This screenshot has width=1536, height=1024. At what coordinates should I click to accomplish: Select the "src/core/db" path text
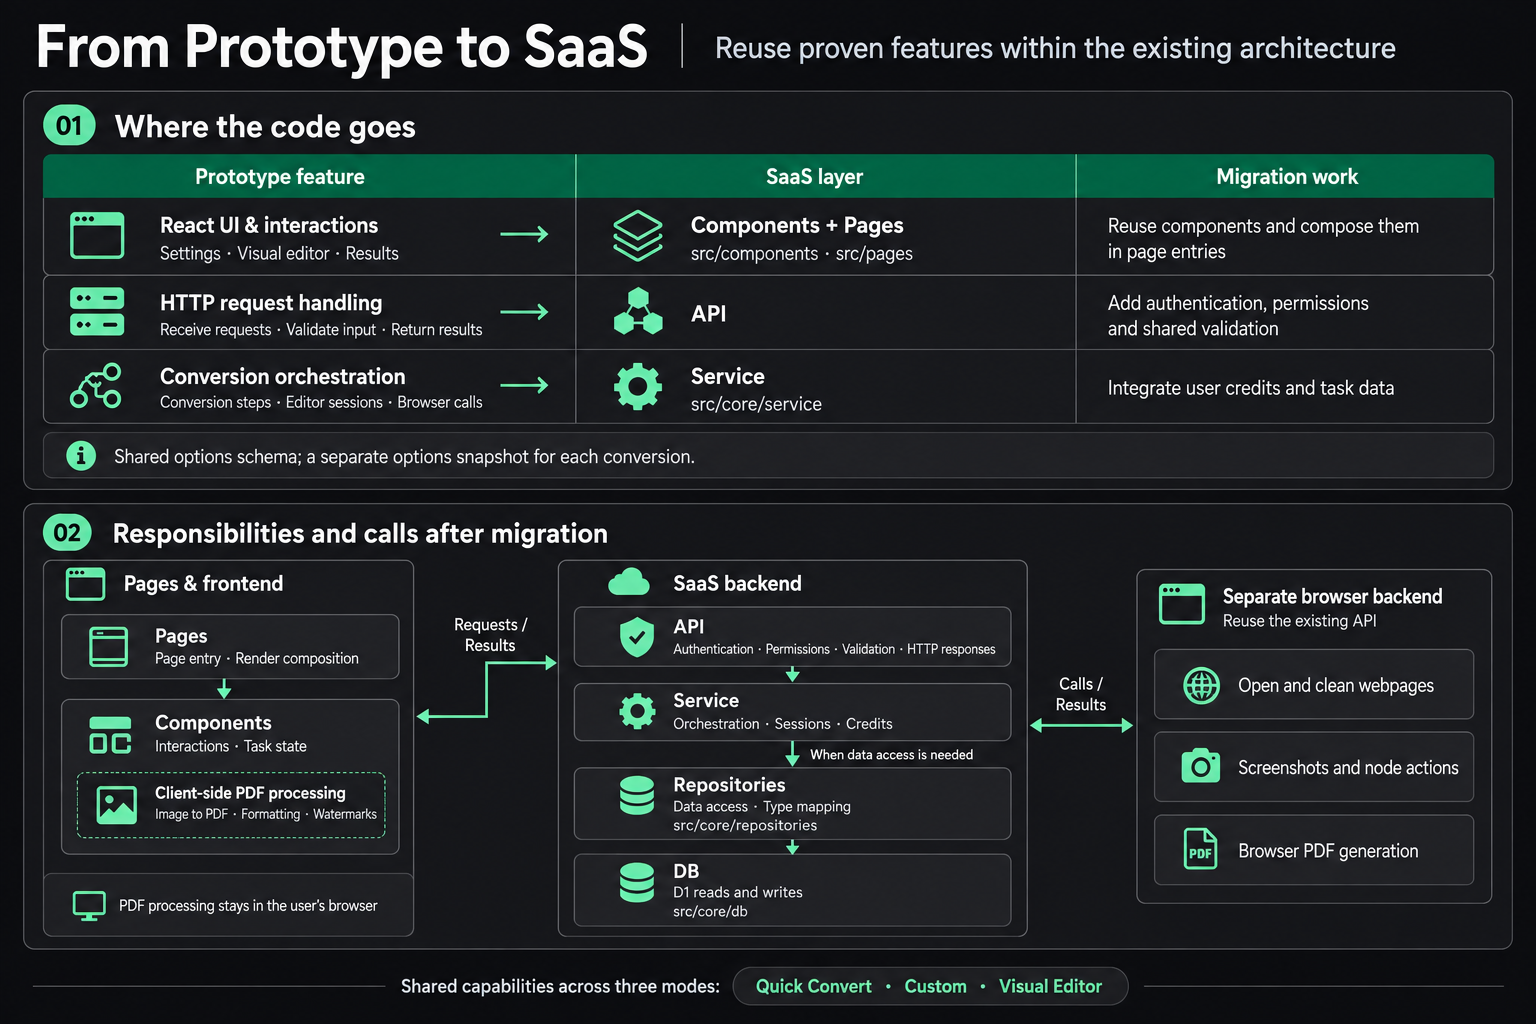[710, 911]
